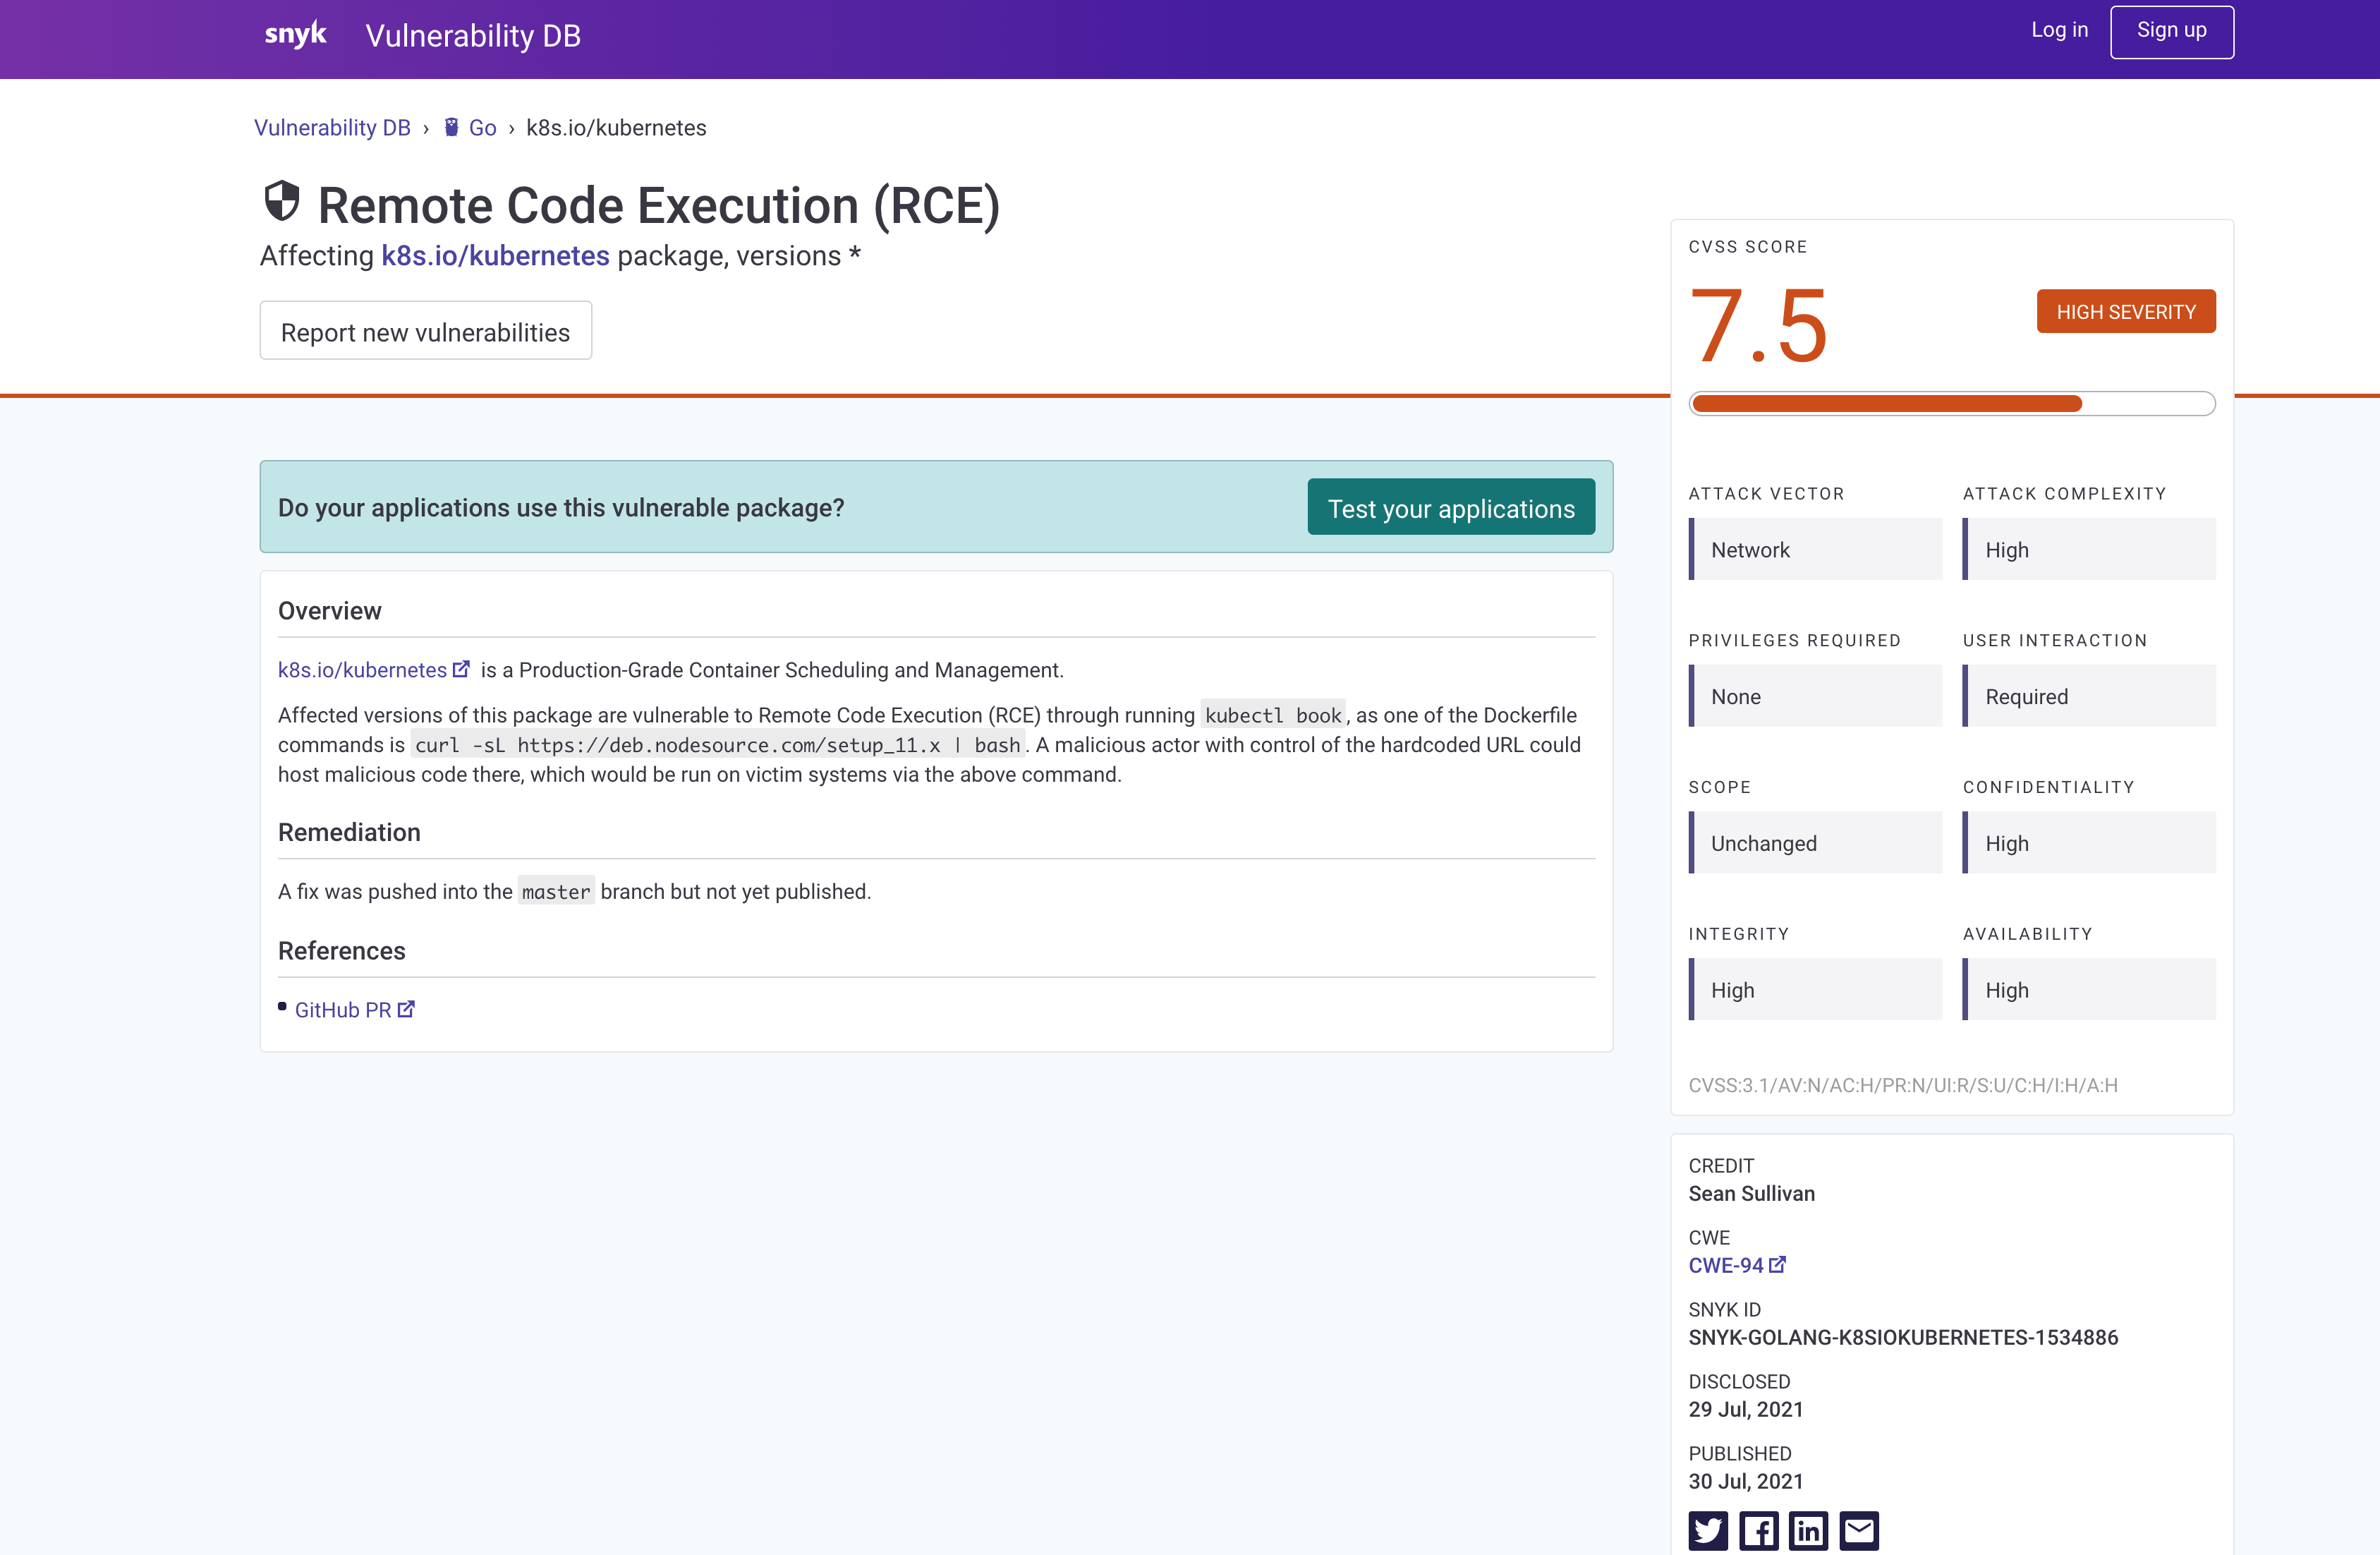Click the vulnerable package question text
Viewport: 2380px width, 1555px height.
point(561,508)
